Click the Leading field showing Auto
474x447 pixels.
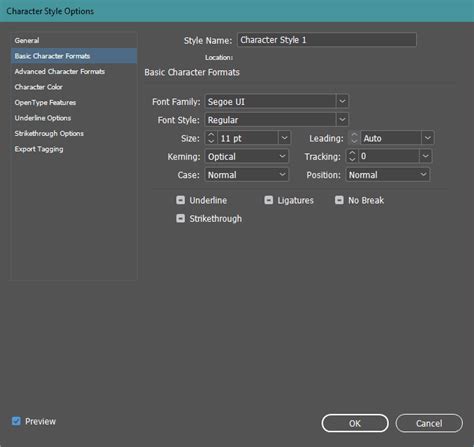click(x=391, y=138)
